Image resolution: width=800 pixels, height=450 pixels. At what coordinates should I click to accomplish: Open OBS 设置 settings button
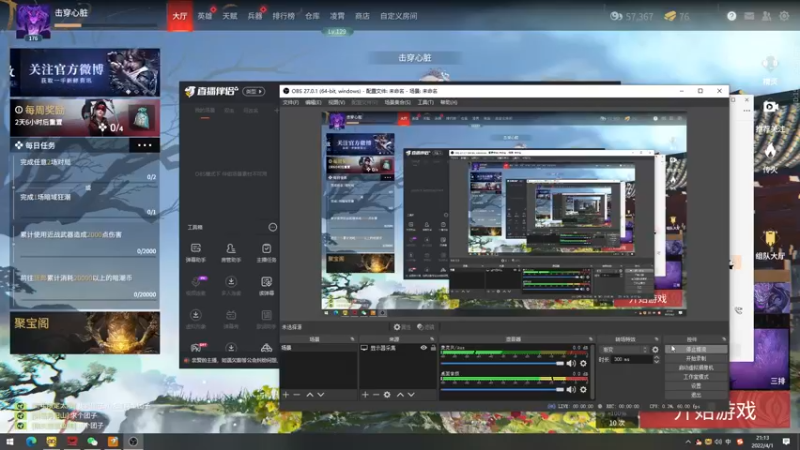tap(696, 386)
